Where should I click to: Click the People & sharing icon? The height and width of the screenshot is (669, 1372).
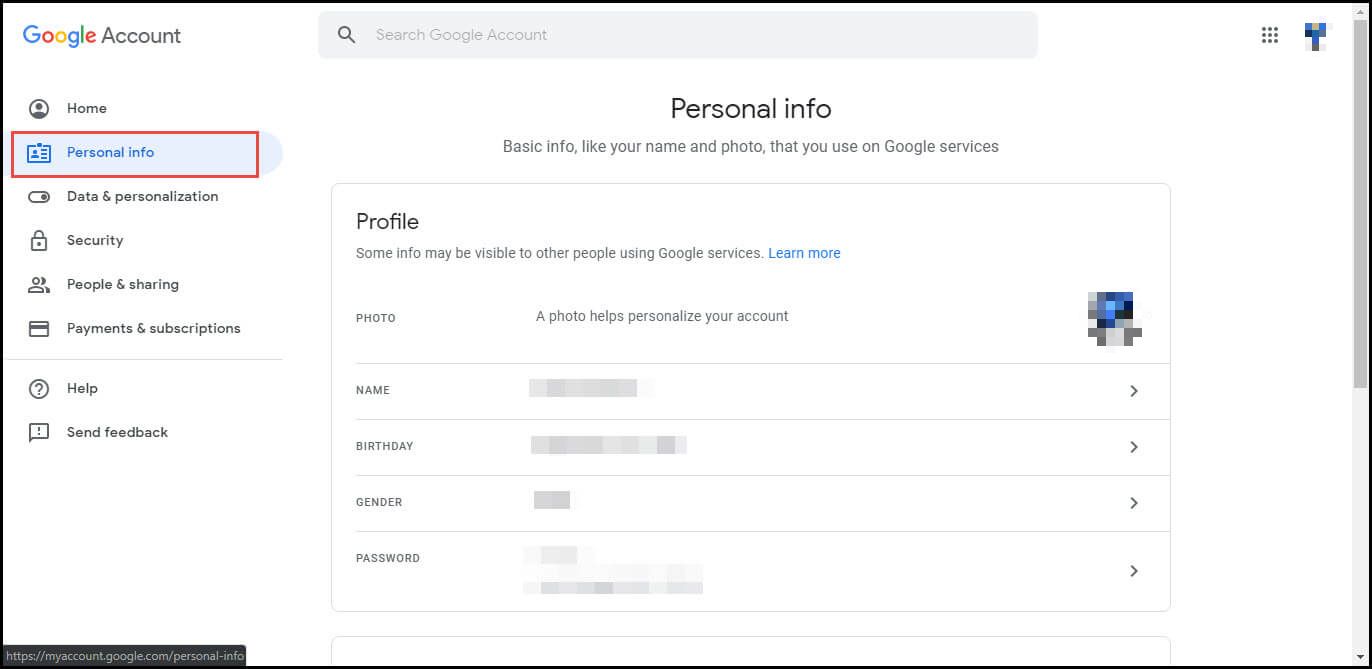(x=39, y=285)
